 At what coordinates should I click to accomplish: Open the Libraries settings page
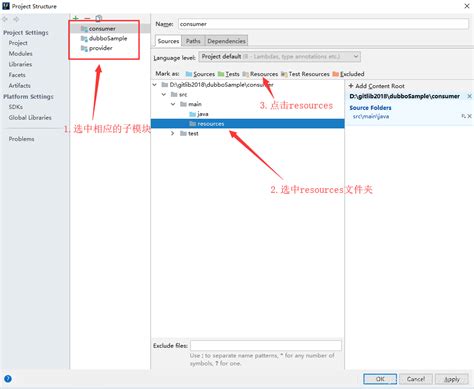pyautogui.click(x=20, y=64)
